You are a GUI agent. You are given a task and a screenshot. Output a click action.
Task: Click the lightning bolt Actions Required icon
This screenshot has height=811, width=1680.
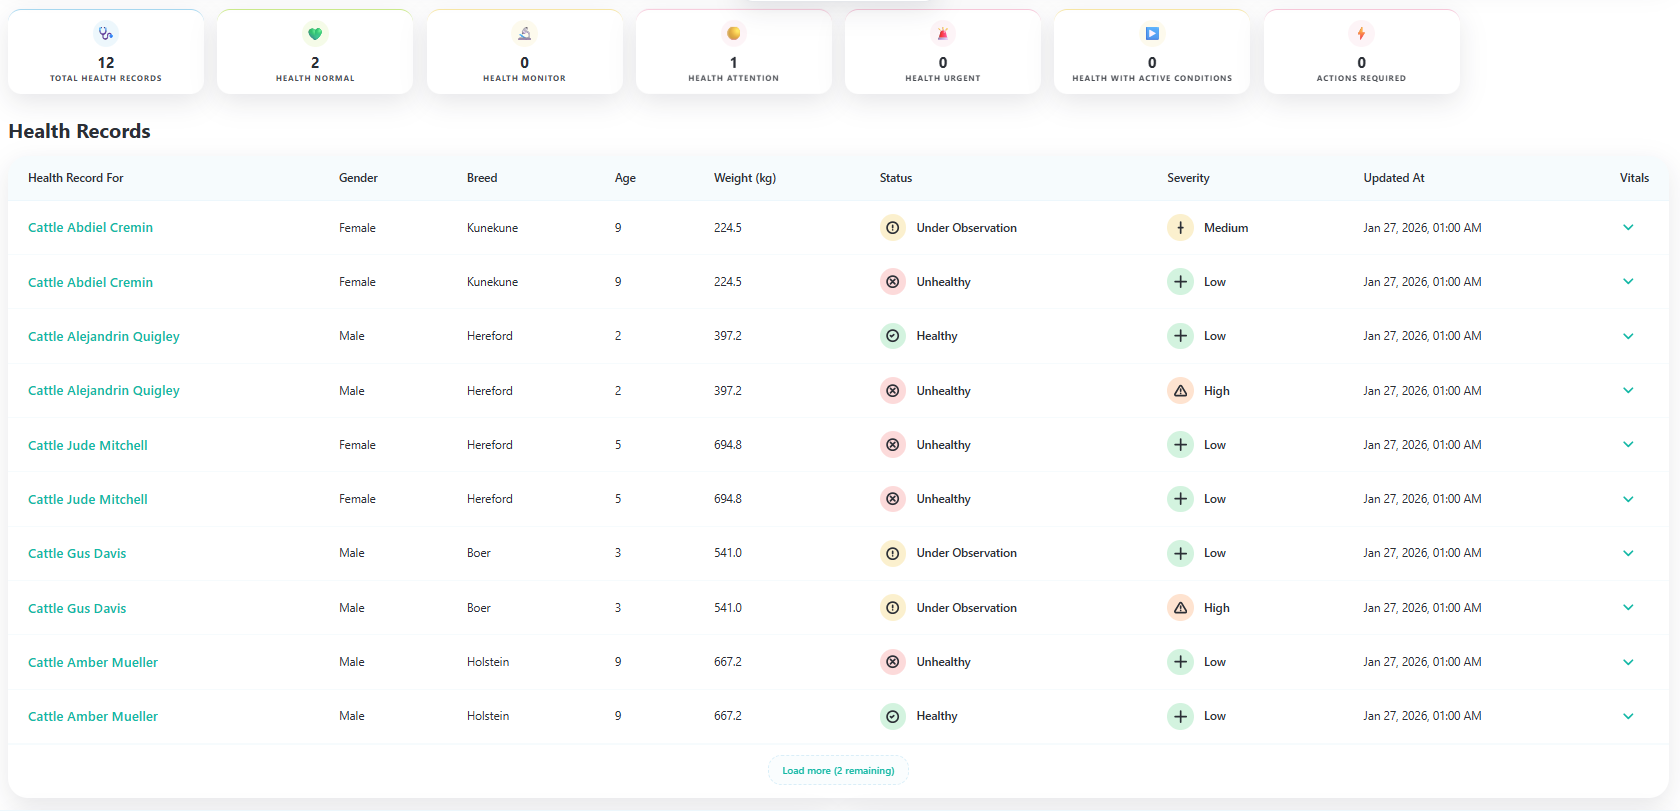point(1361,34)
